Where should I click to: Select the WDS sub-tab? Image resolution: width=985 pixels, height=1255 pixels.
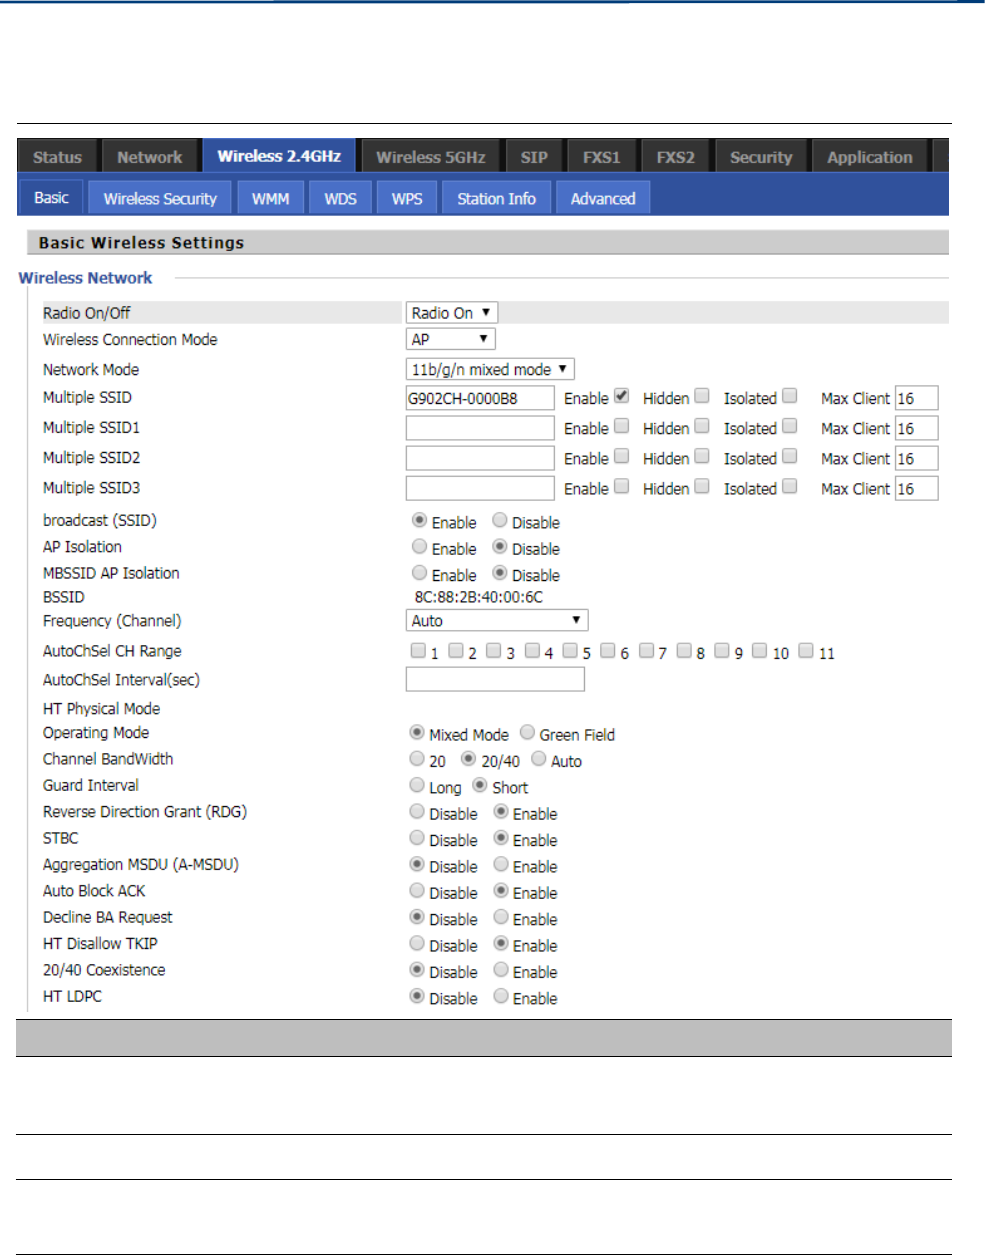pyautogui.click(x=340, y=198)
